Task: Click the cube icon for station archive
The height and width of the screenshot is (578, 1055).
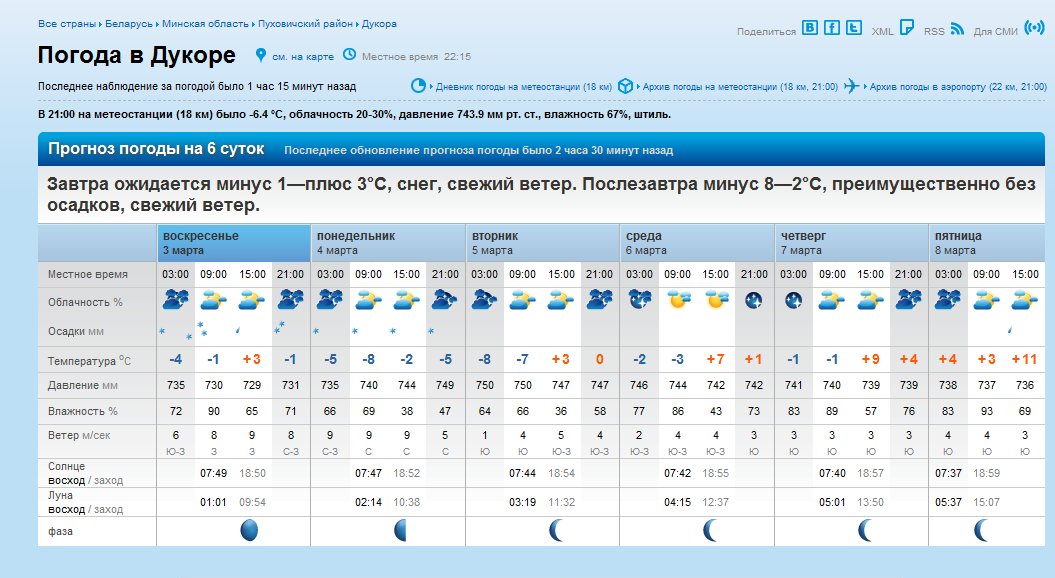Action: (x=625, y=86)
